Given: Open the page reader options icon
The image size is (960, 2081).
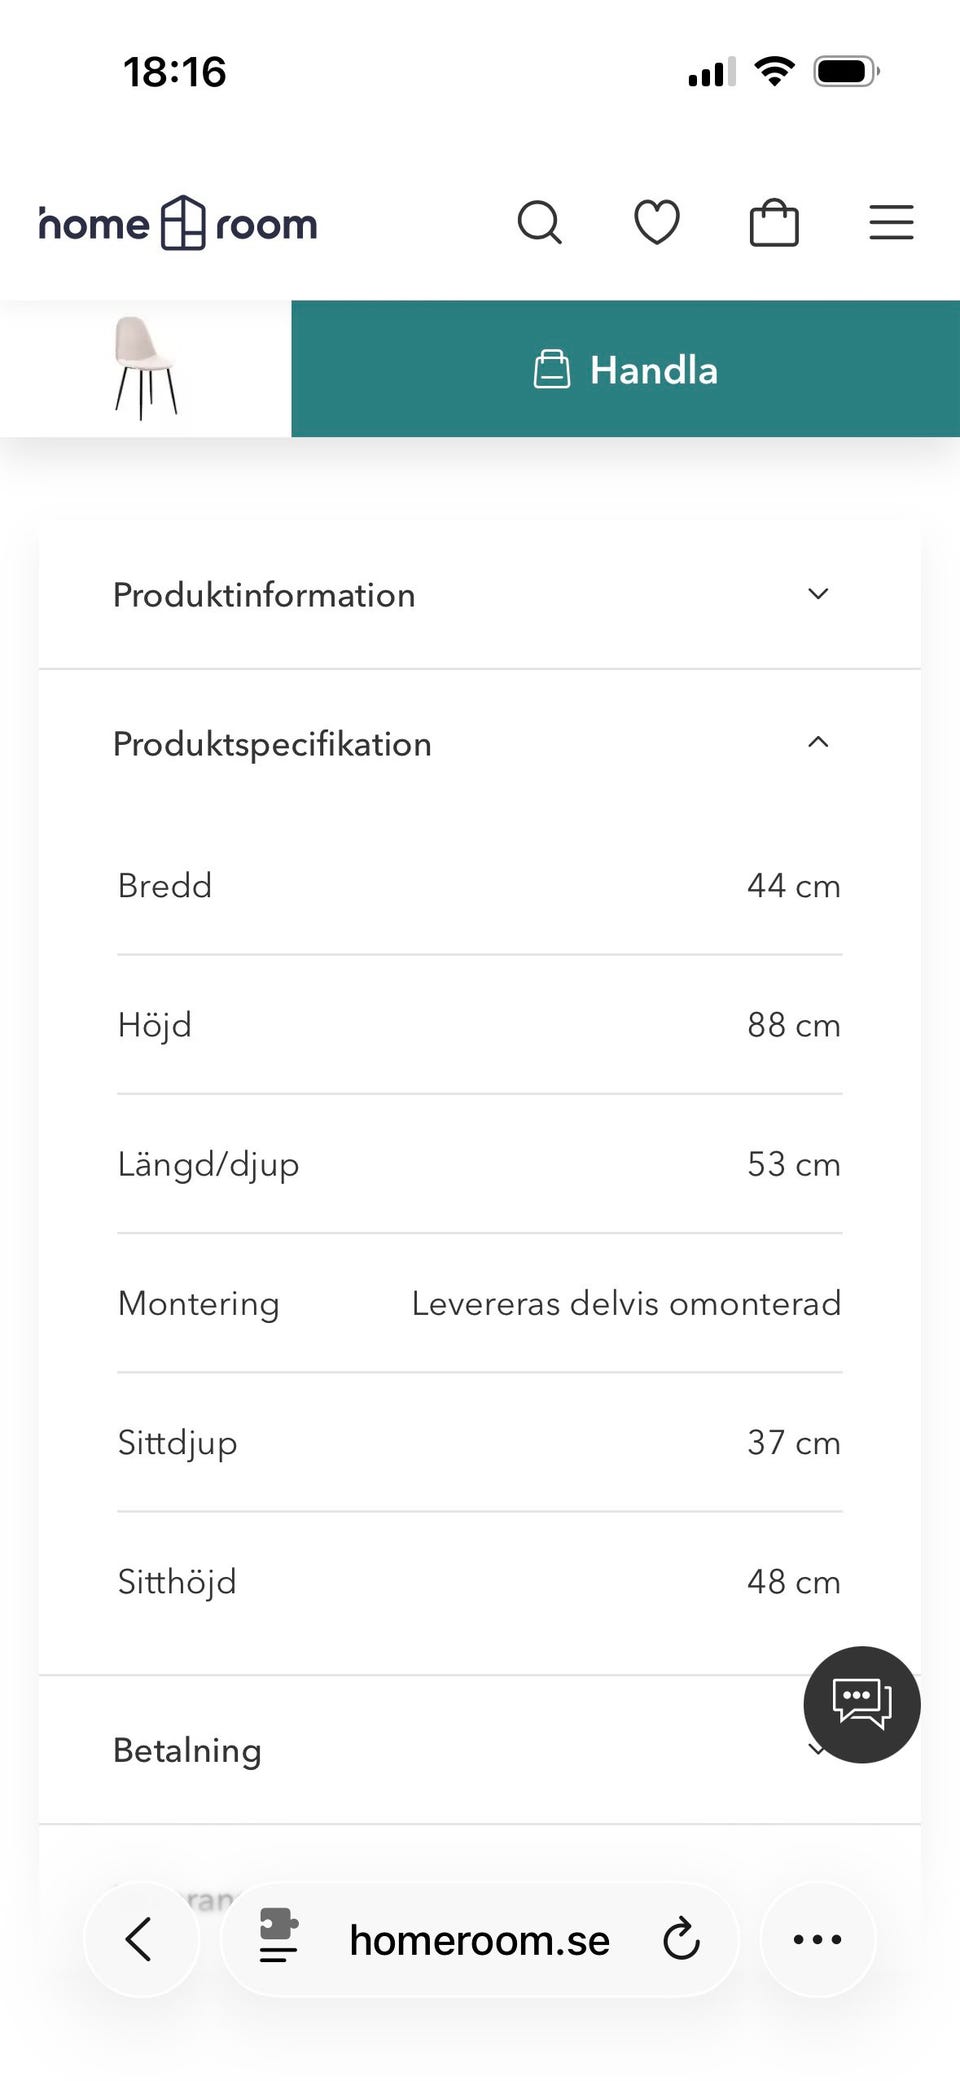Looking at the screenshot, I should (278, 1936).
